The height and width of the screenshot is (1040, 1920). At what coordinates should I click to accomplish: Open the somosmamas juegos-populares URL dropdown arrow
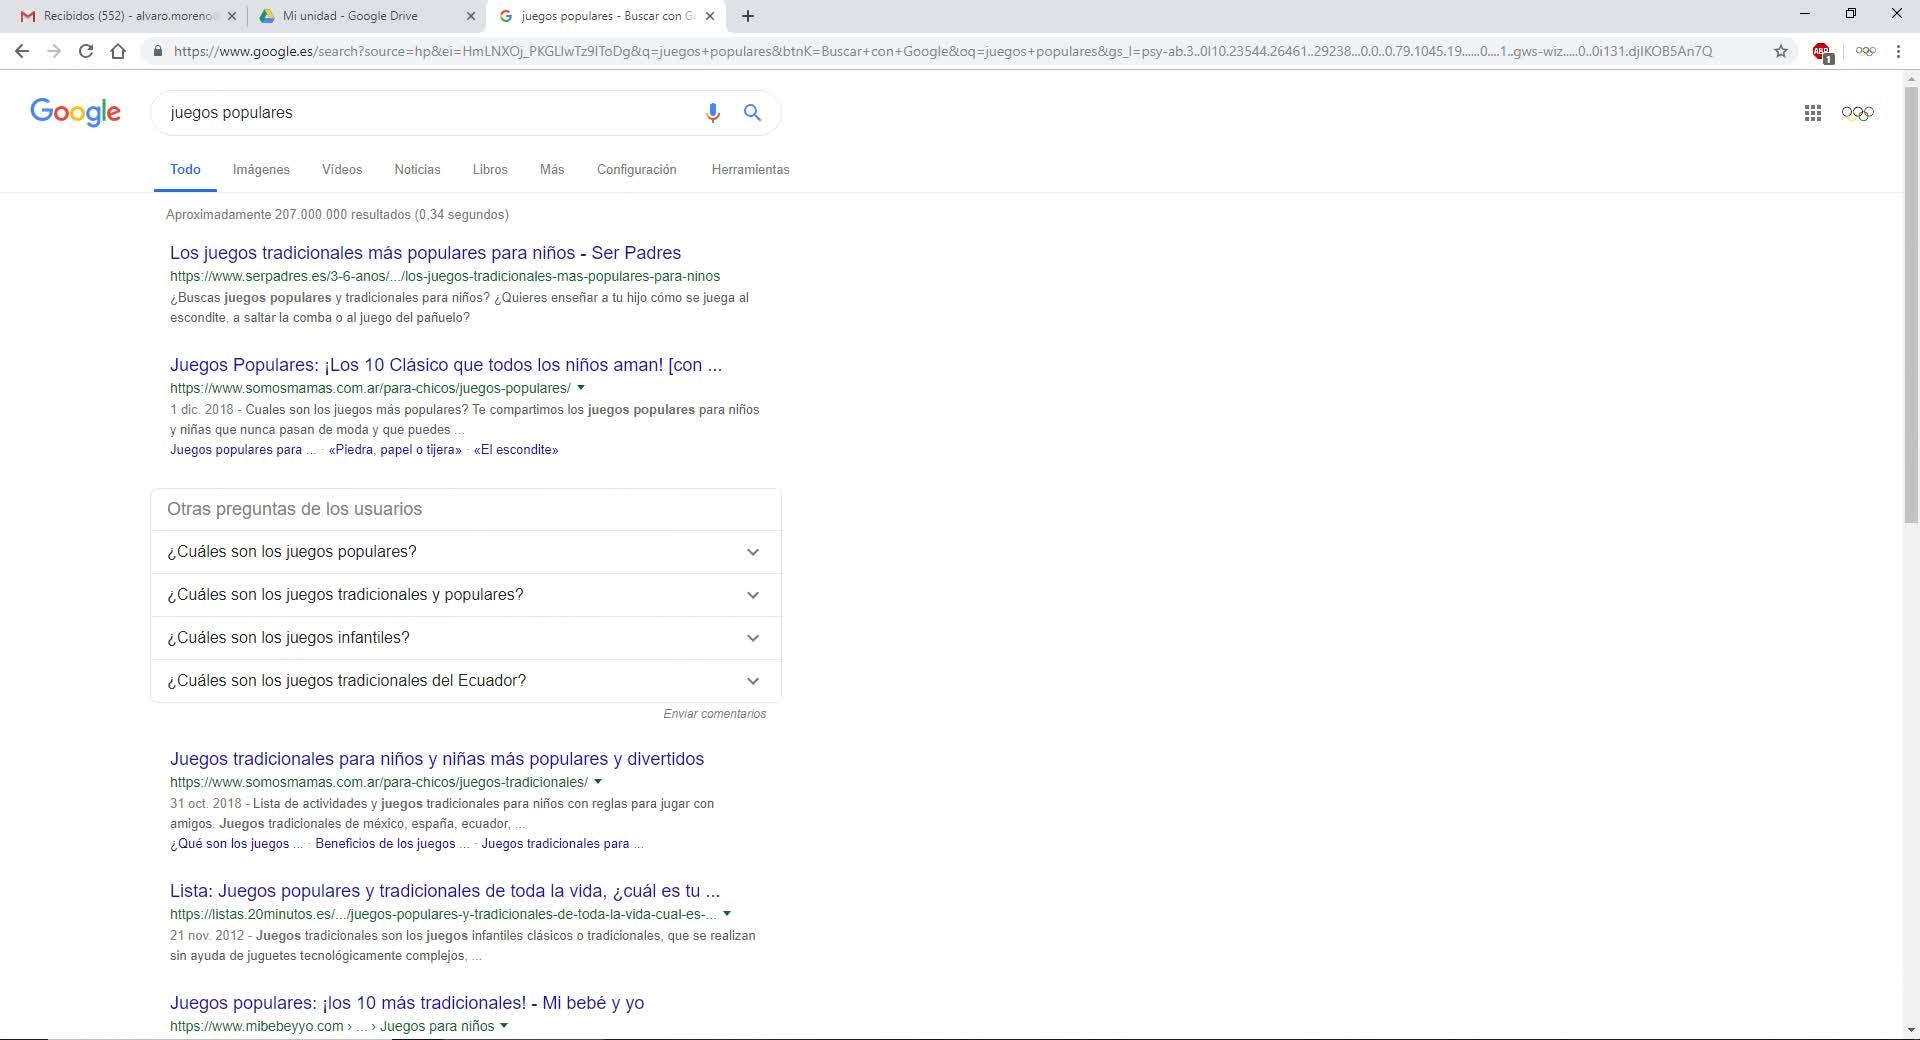tap(581, 388)
